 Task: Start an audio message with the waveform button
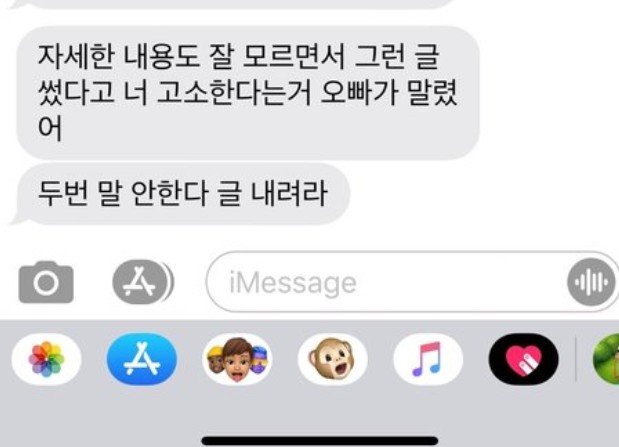591,282
